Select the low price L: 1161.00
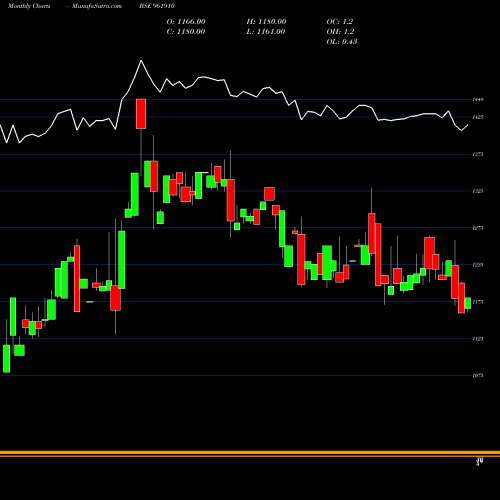 (x=266, y=32)
